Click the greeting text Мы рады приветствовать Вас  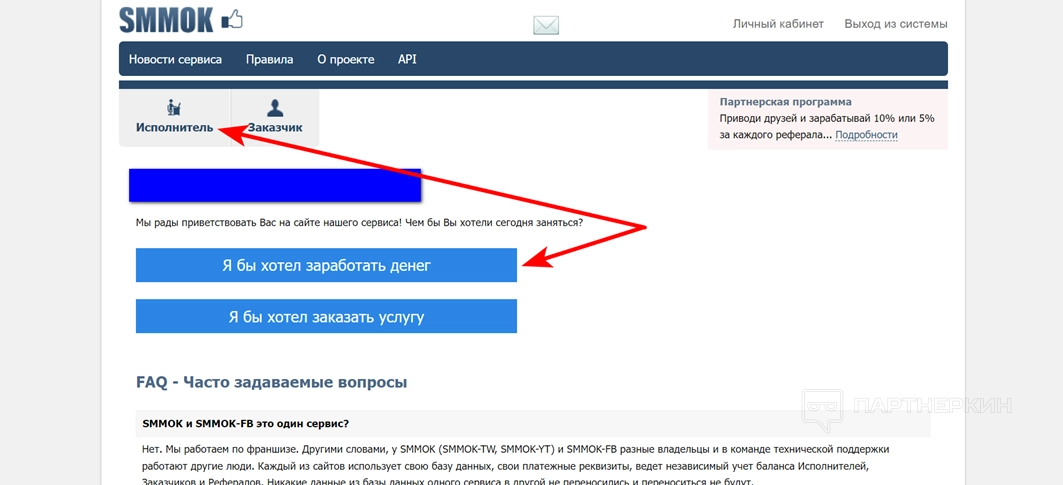(x=359, y=223)
